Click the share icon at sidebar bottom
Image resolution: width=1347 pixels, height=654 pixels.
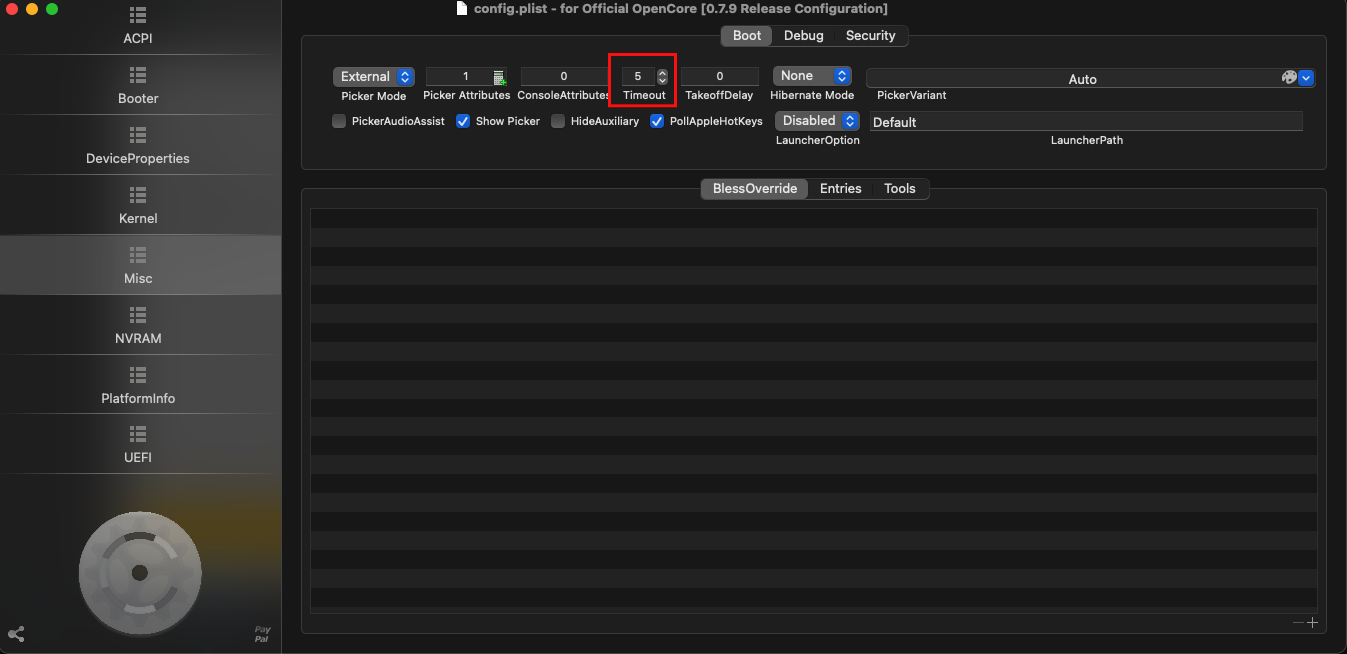tap(16, 634)
